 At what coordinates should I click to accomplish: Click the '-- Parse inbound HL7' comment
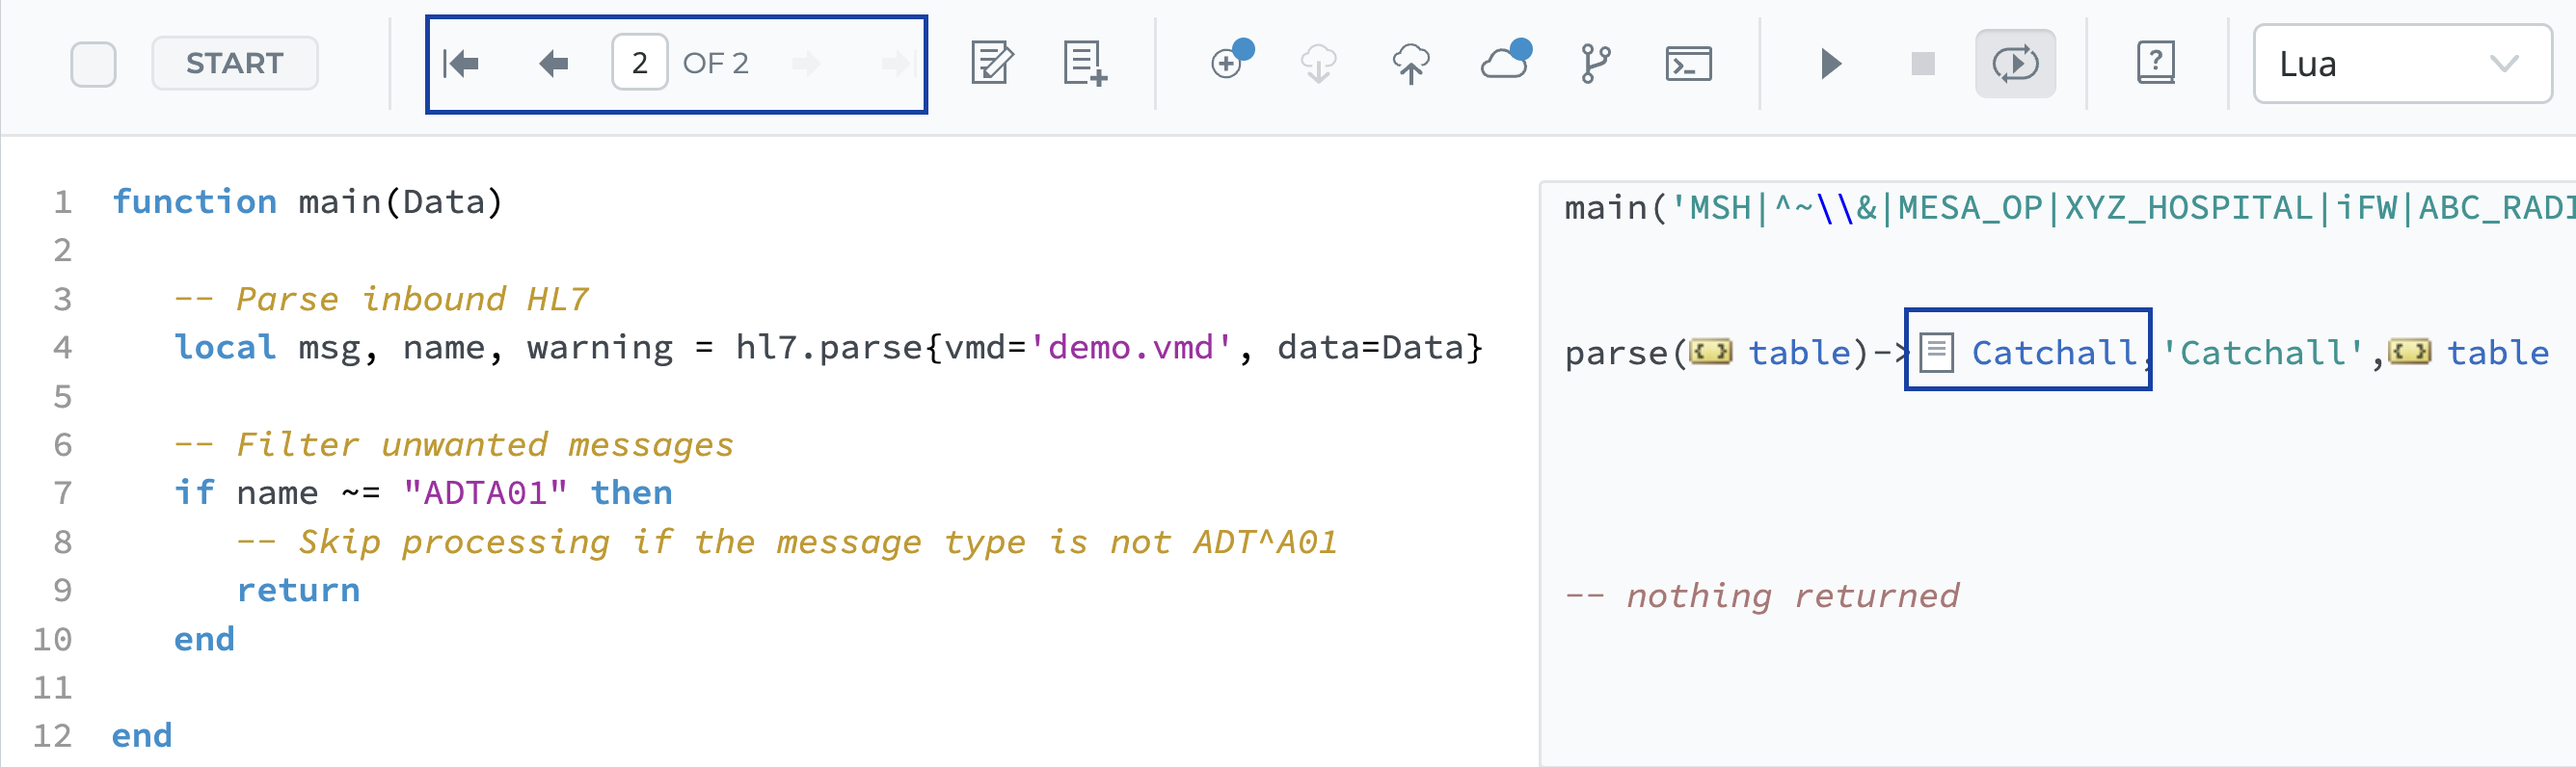pyautogui.click(x=381, y=298)
